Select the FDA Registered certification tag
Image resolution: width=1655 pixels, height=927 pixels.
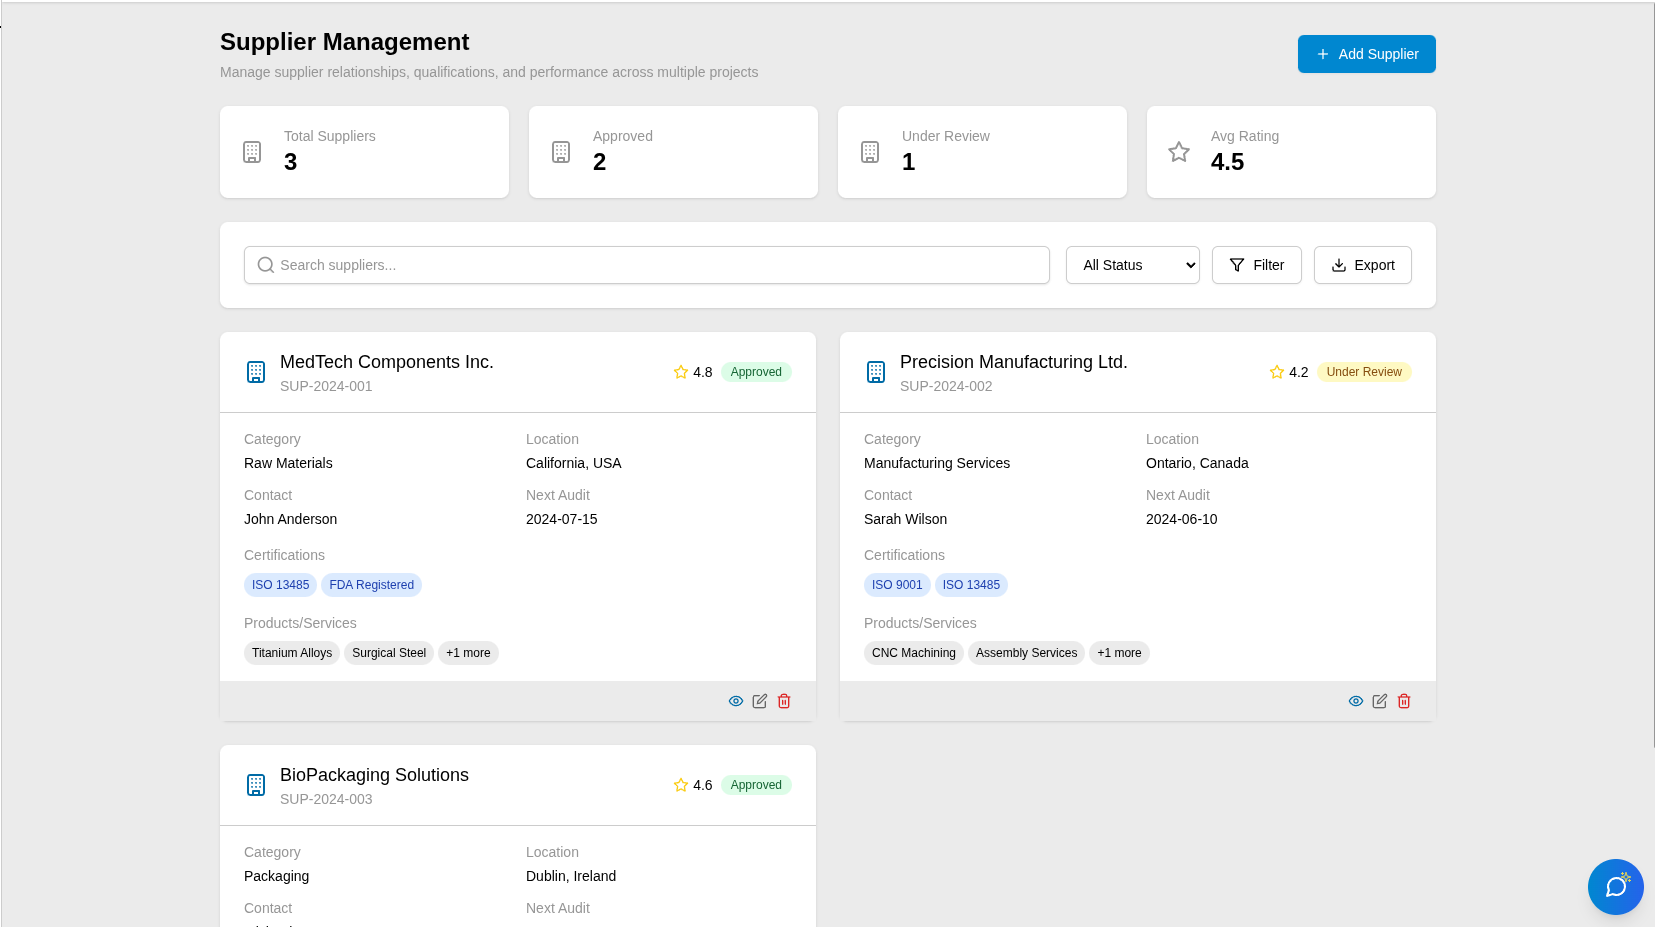tap(371, 585)
